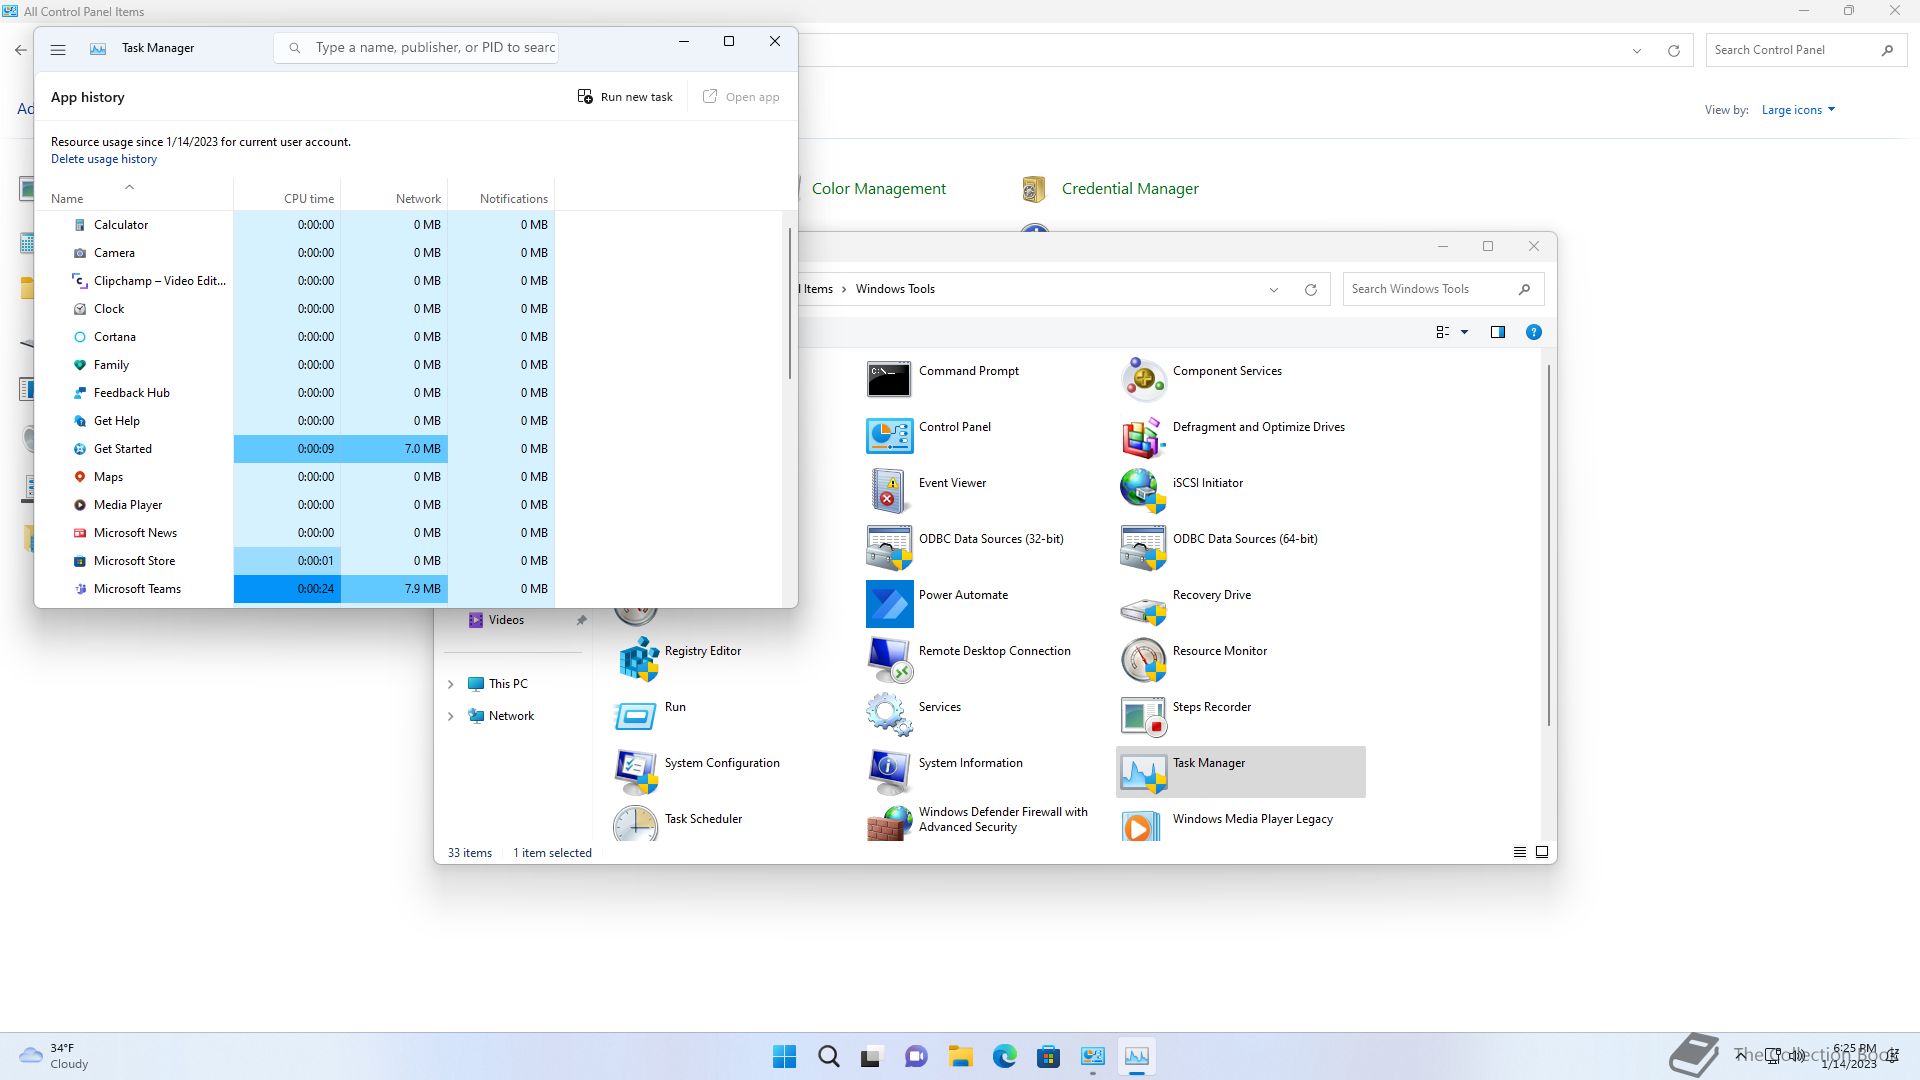Select Maps in App history list
Image resolution: width=1920 pixels, height=1080 pixels.
tap(295, 477)
